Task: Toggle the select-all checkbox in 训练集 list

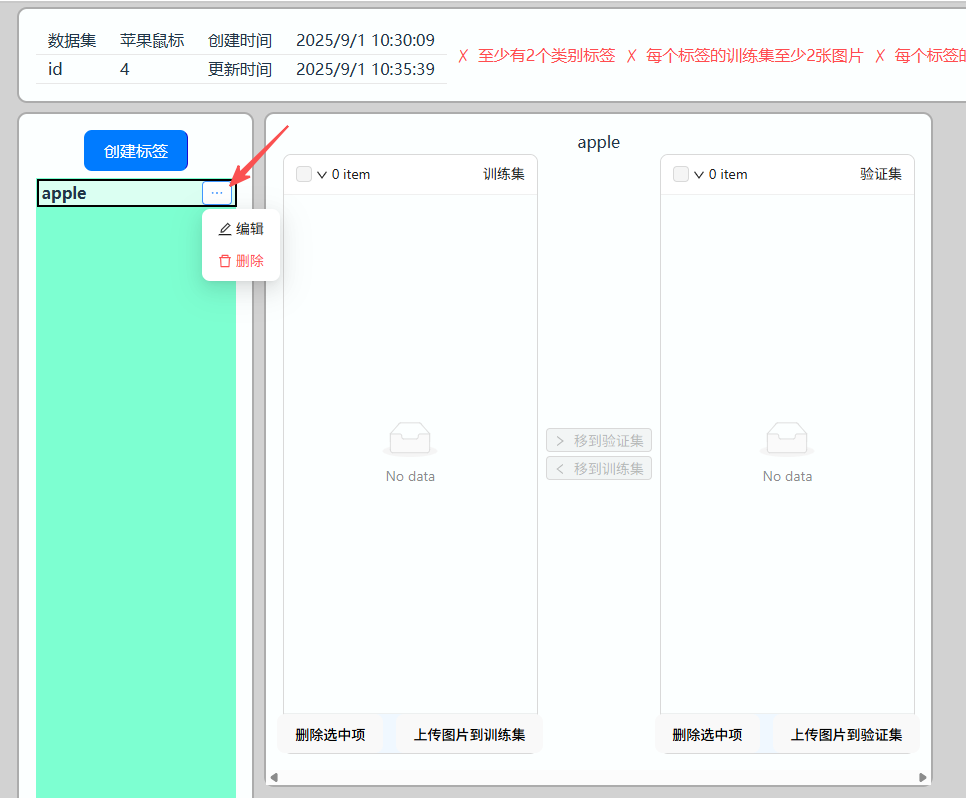Action: [304, 174]
